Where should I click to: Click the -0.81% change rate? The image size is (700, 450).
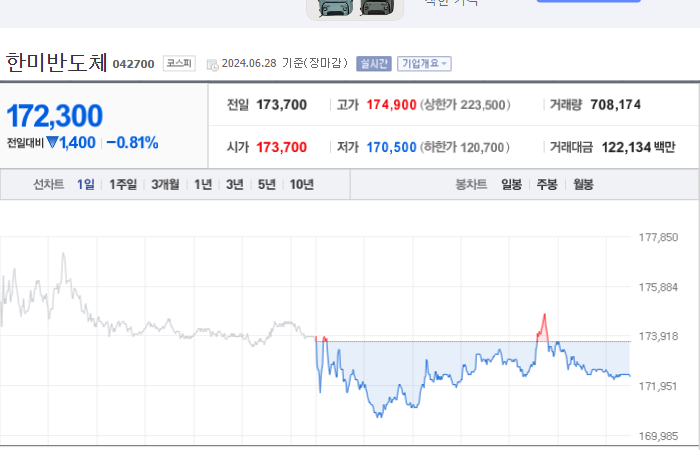[x=133, y=143]
